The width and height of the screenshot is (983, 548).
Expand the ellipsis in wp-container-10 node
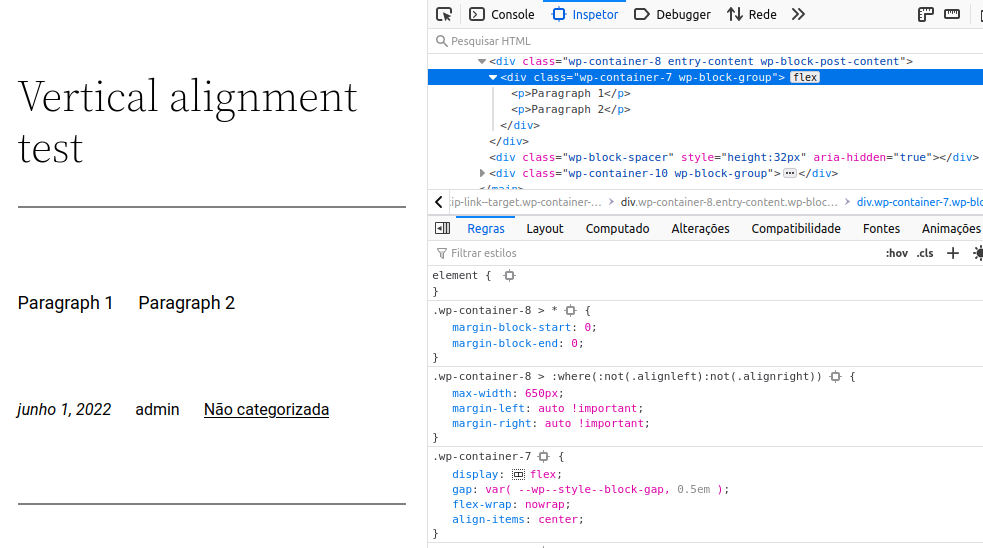click(x=790, y=174)
